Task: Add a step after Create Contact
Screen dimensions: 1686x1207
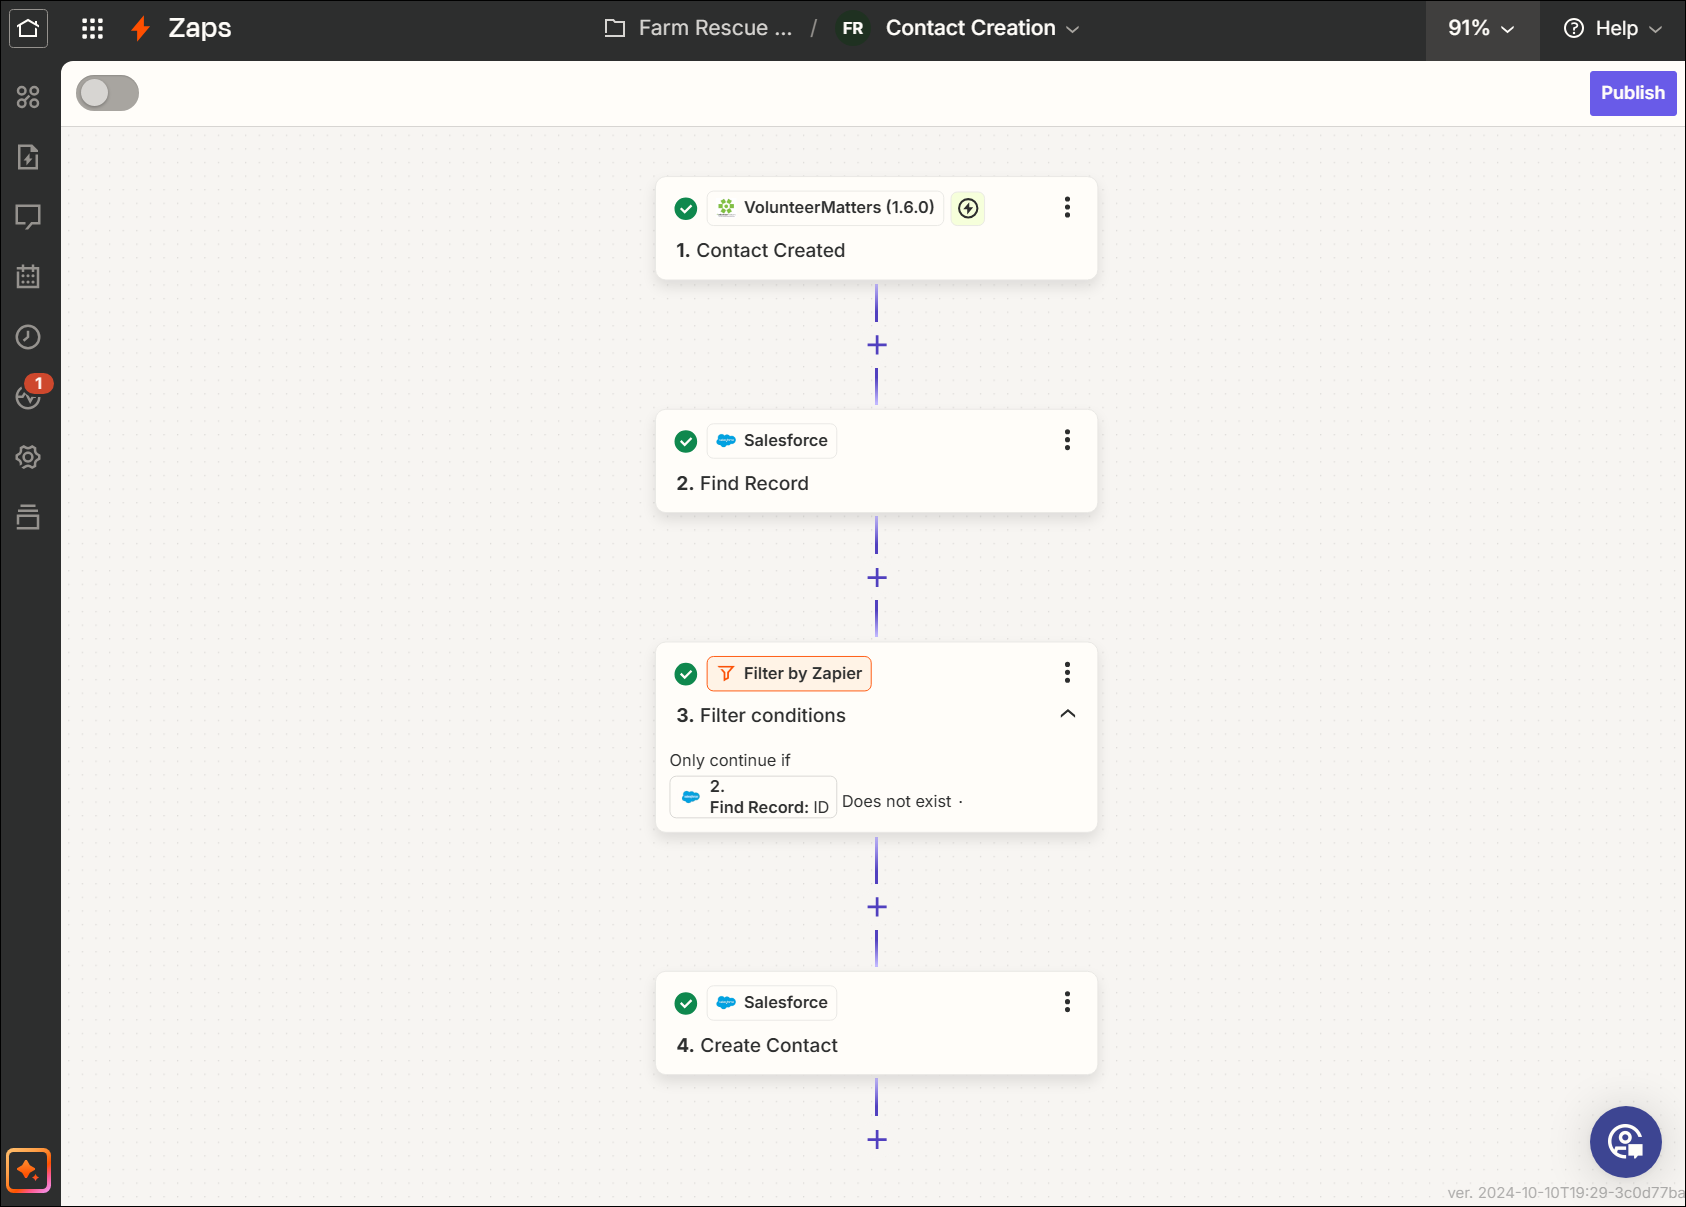Action: pos(877,1140)
